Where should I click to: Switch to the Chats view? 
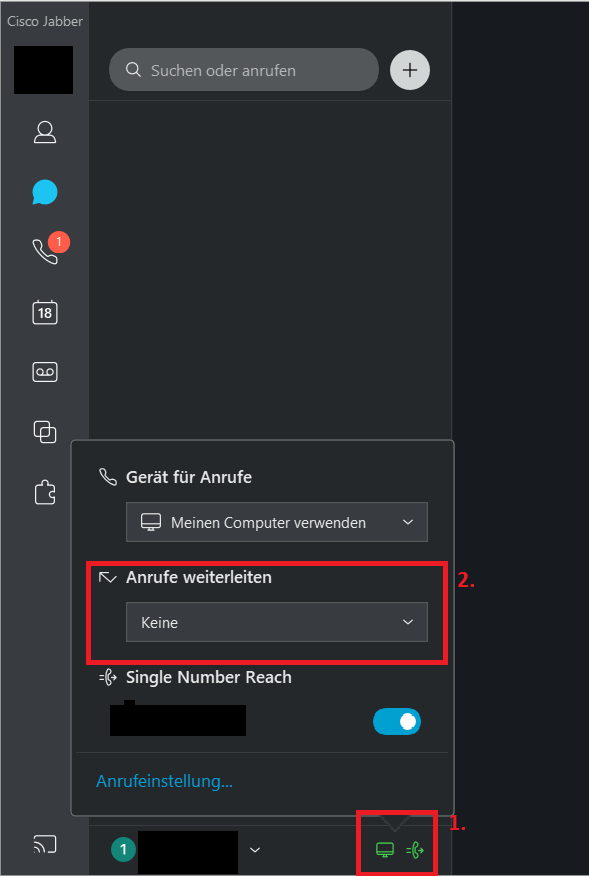click(x=44, y=192)
